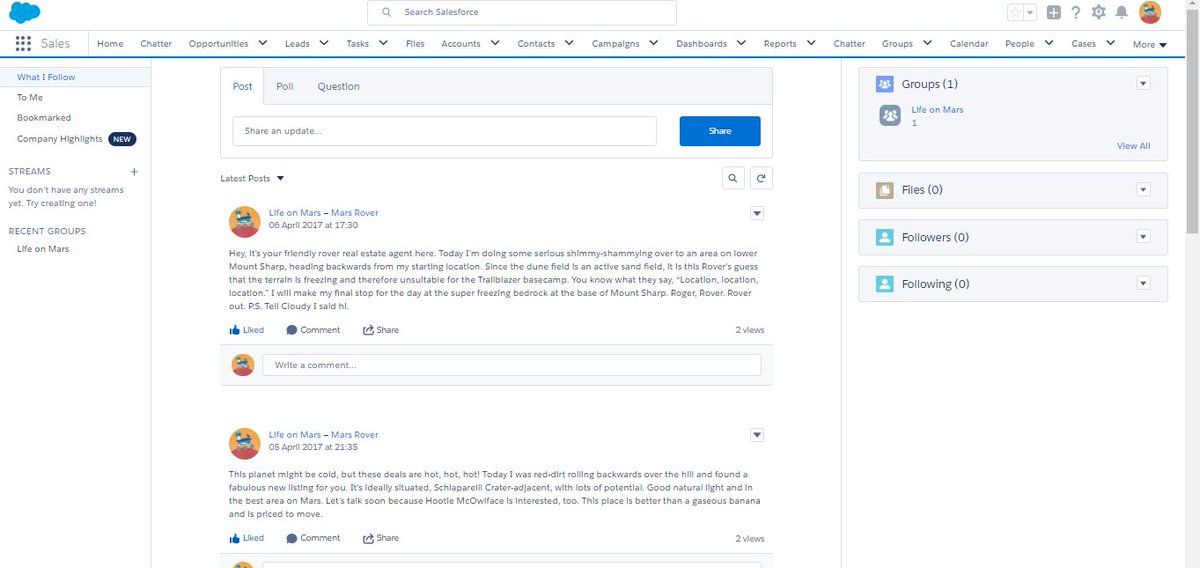Viewport: 1200px width, 568px height.
Task: Open the favorites list dropdown arrow
Action: pyautogui.click(x=1029, y=12)
